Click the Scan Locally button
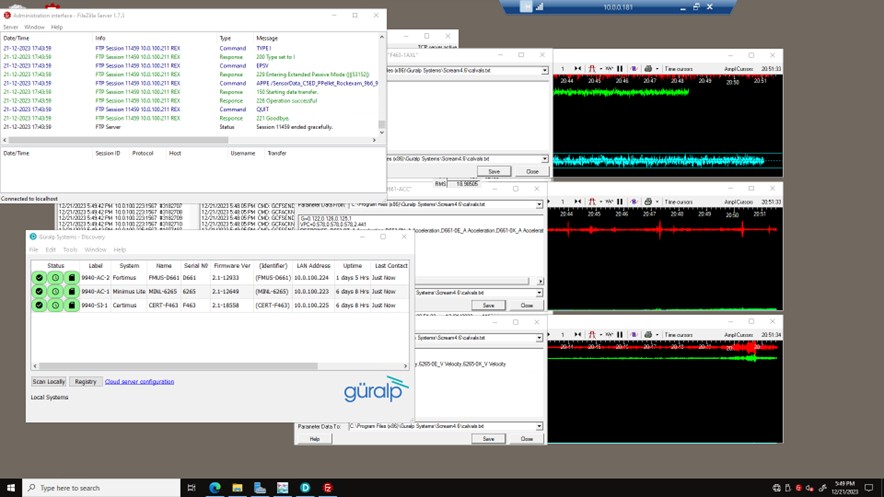 [x=49, y=382]
